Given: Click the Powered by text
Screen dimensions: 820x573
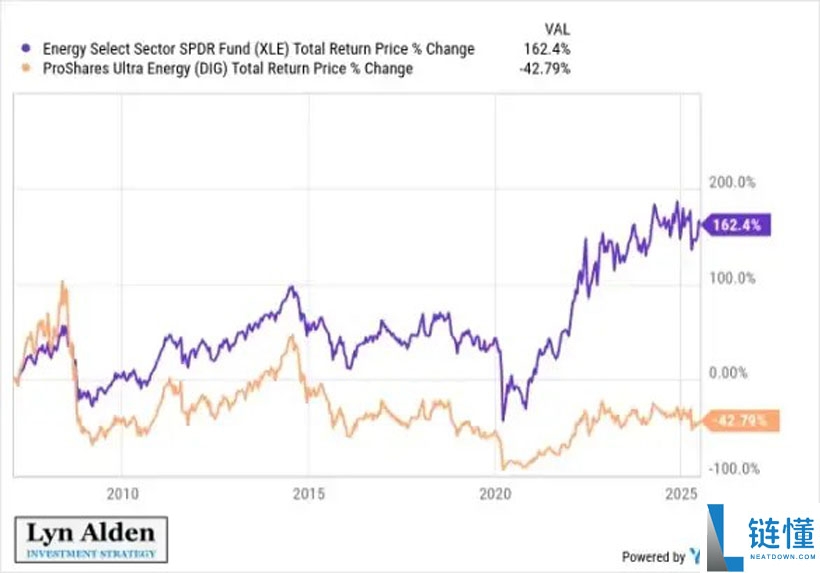Looking at the screenshot, I should 653,557.
